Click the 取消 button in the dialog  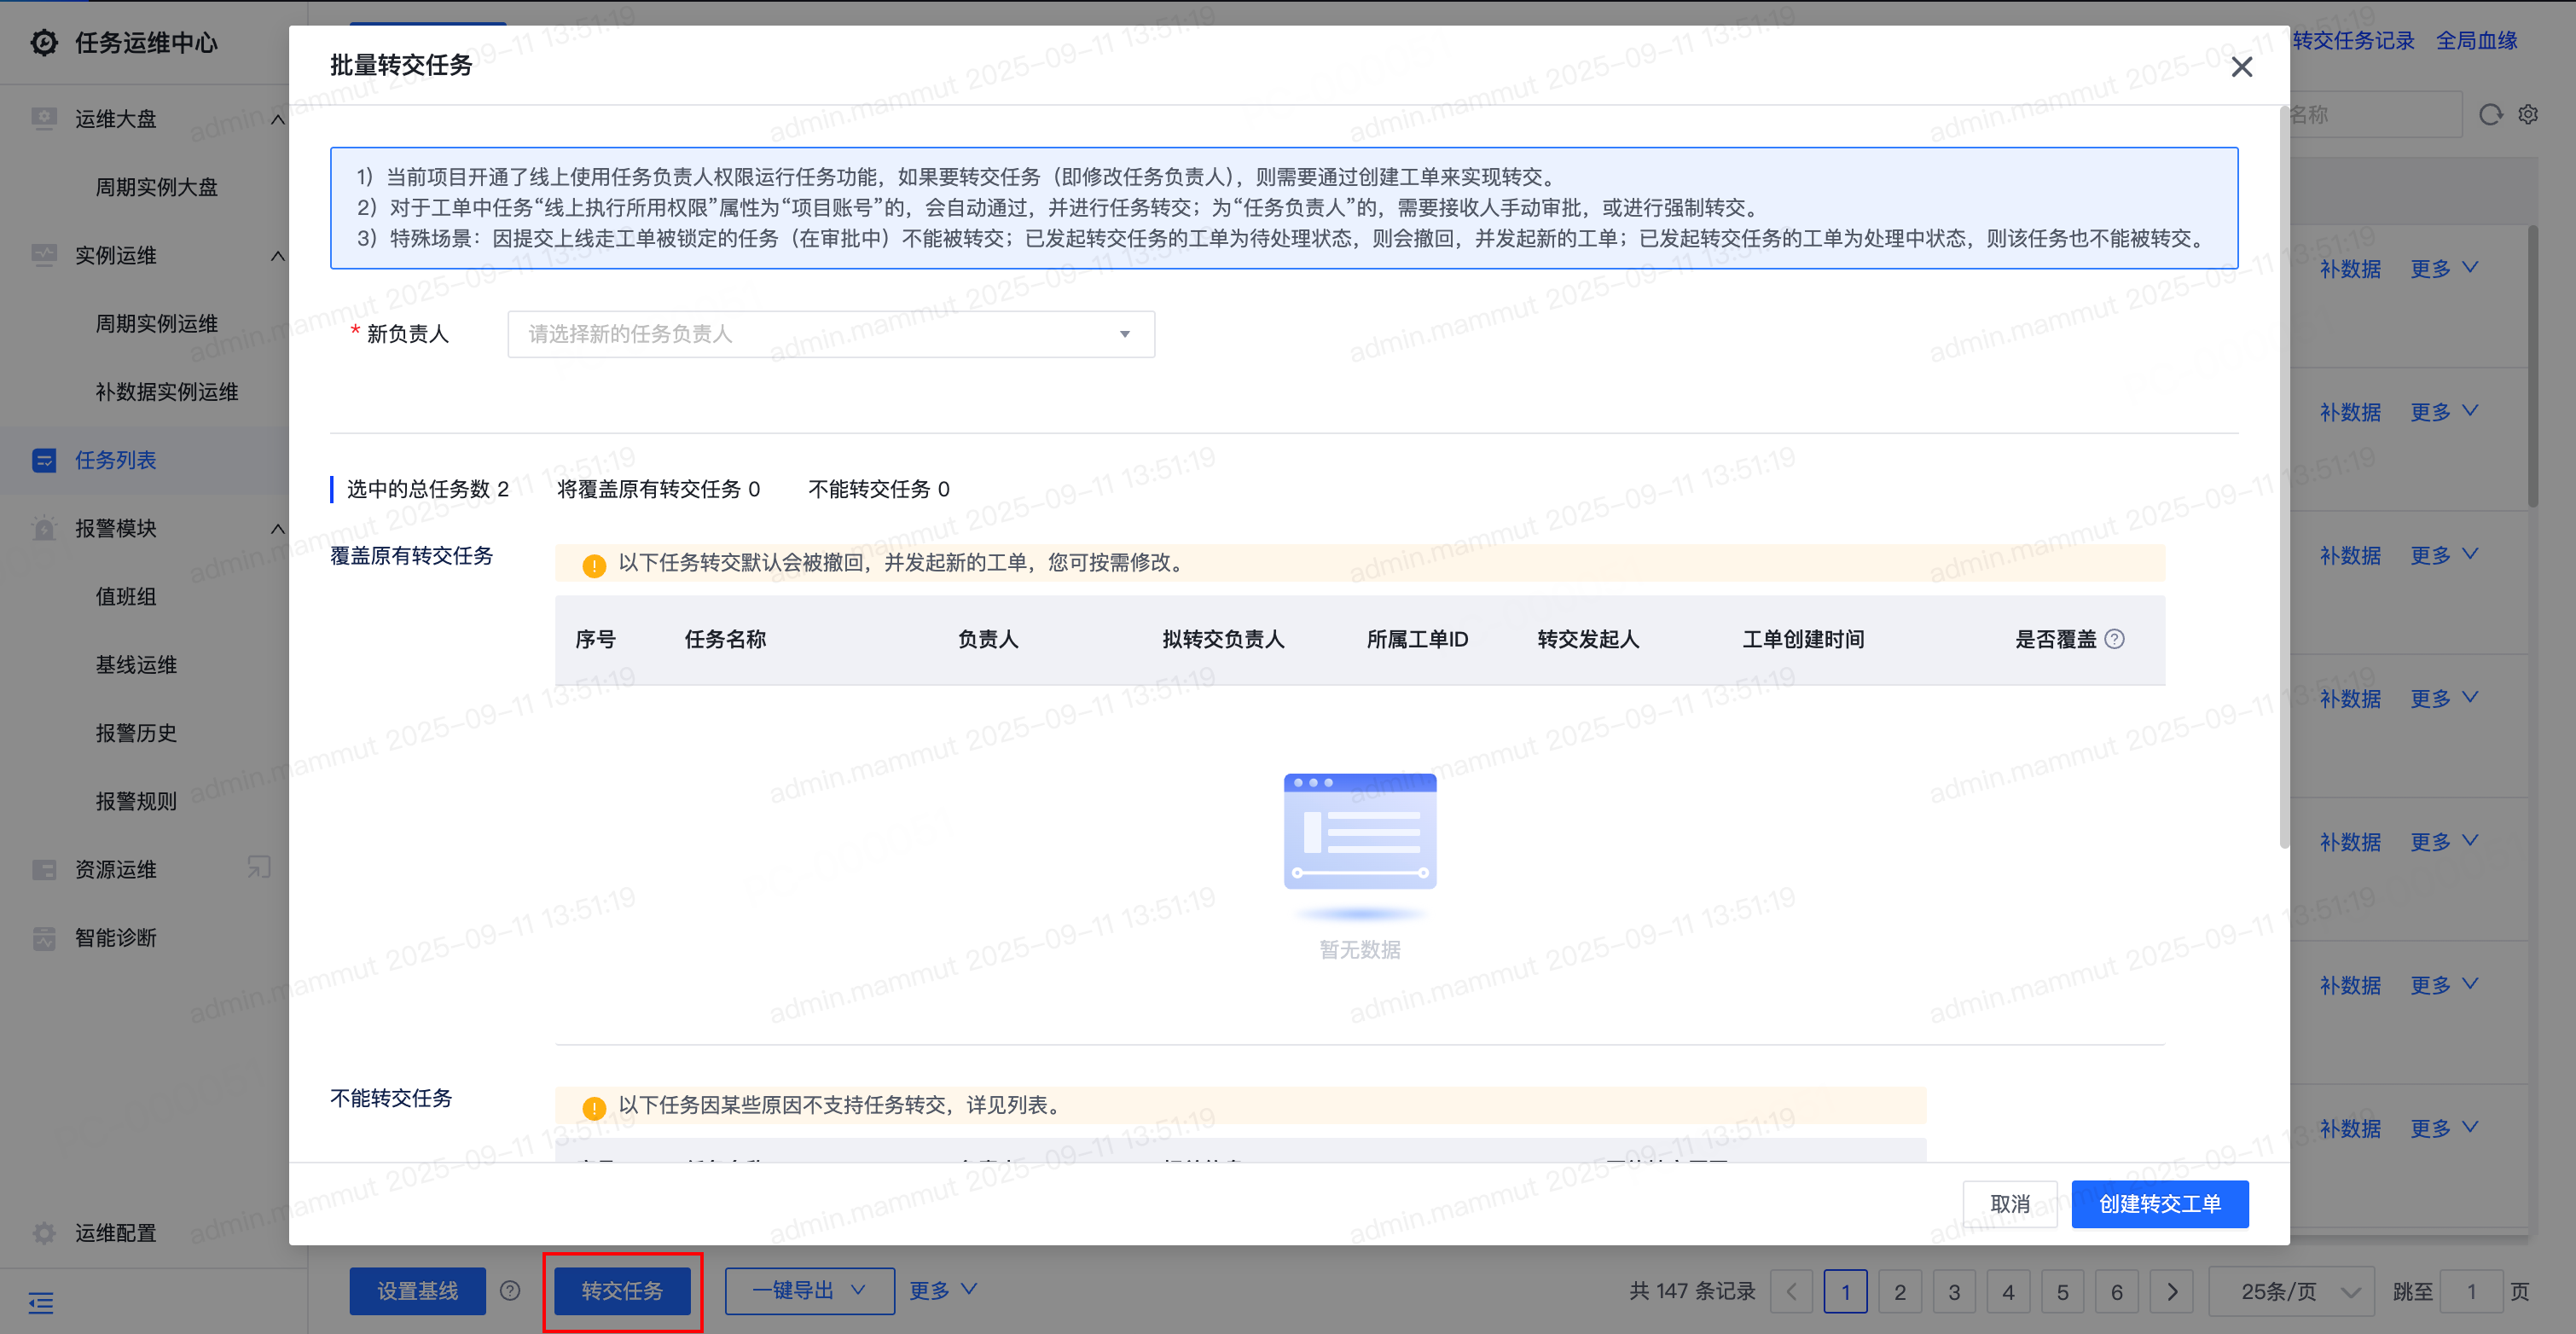tap(2009, 1203)
